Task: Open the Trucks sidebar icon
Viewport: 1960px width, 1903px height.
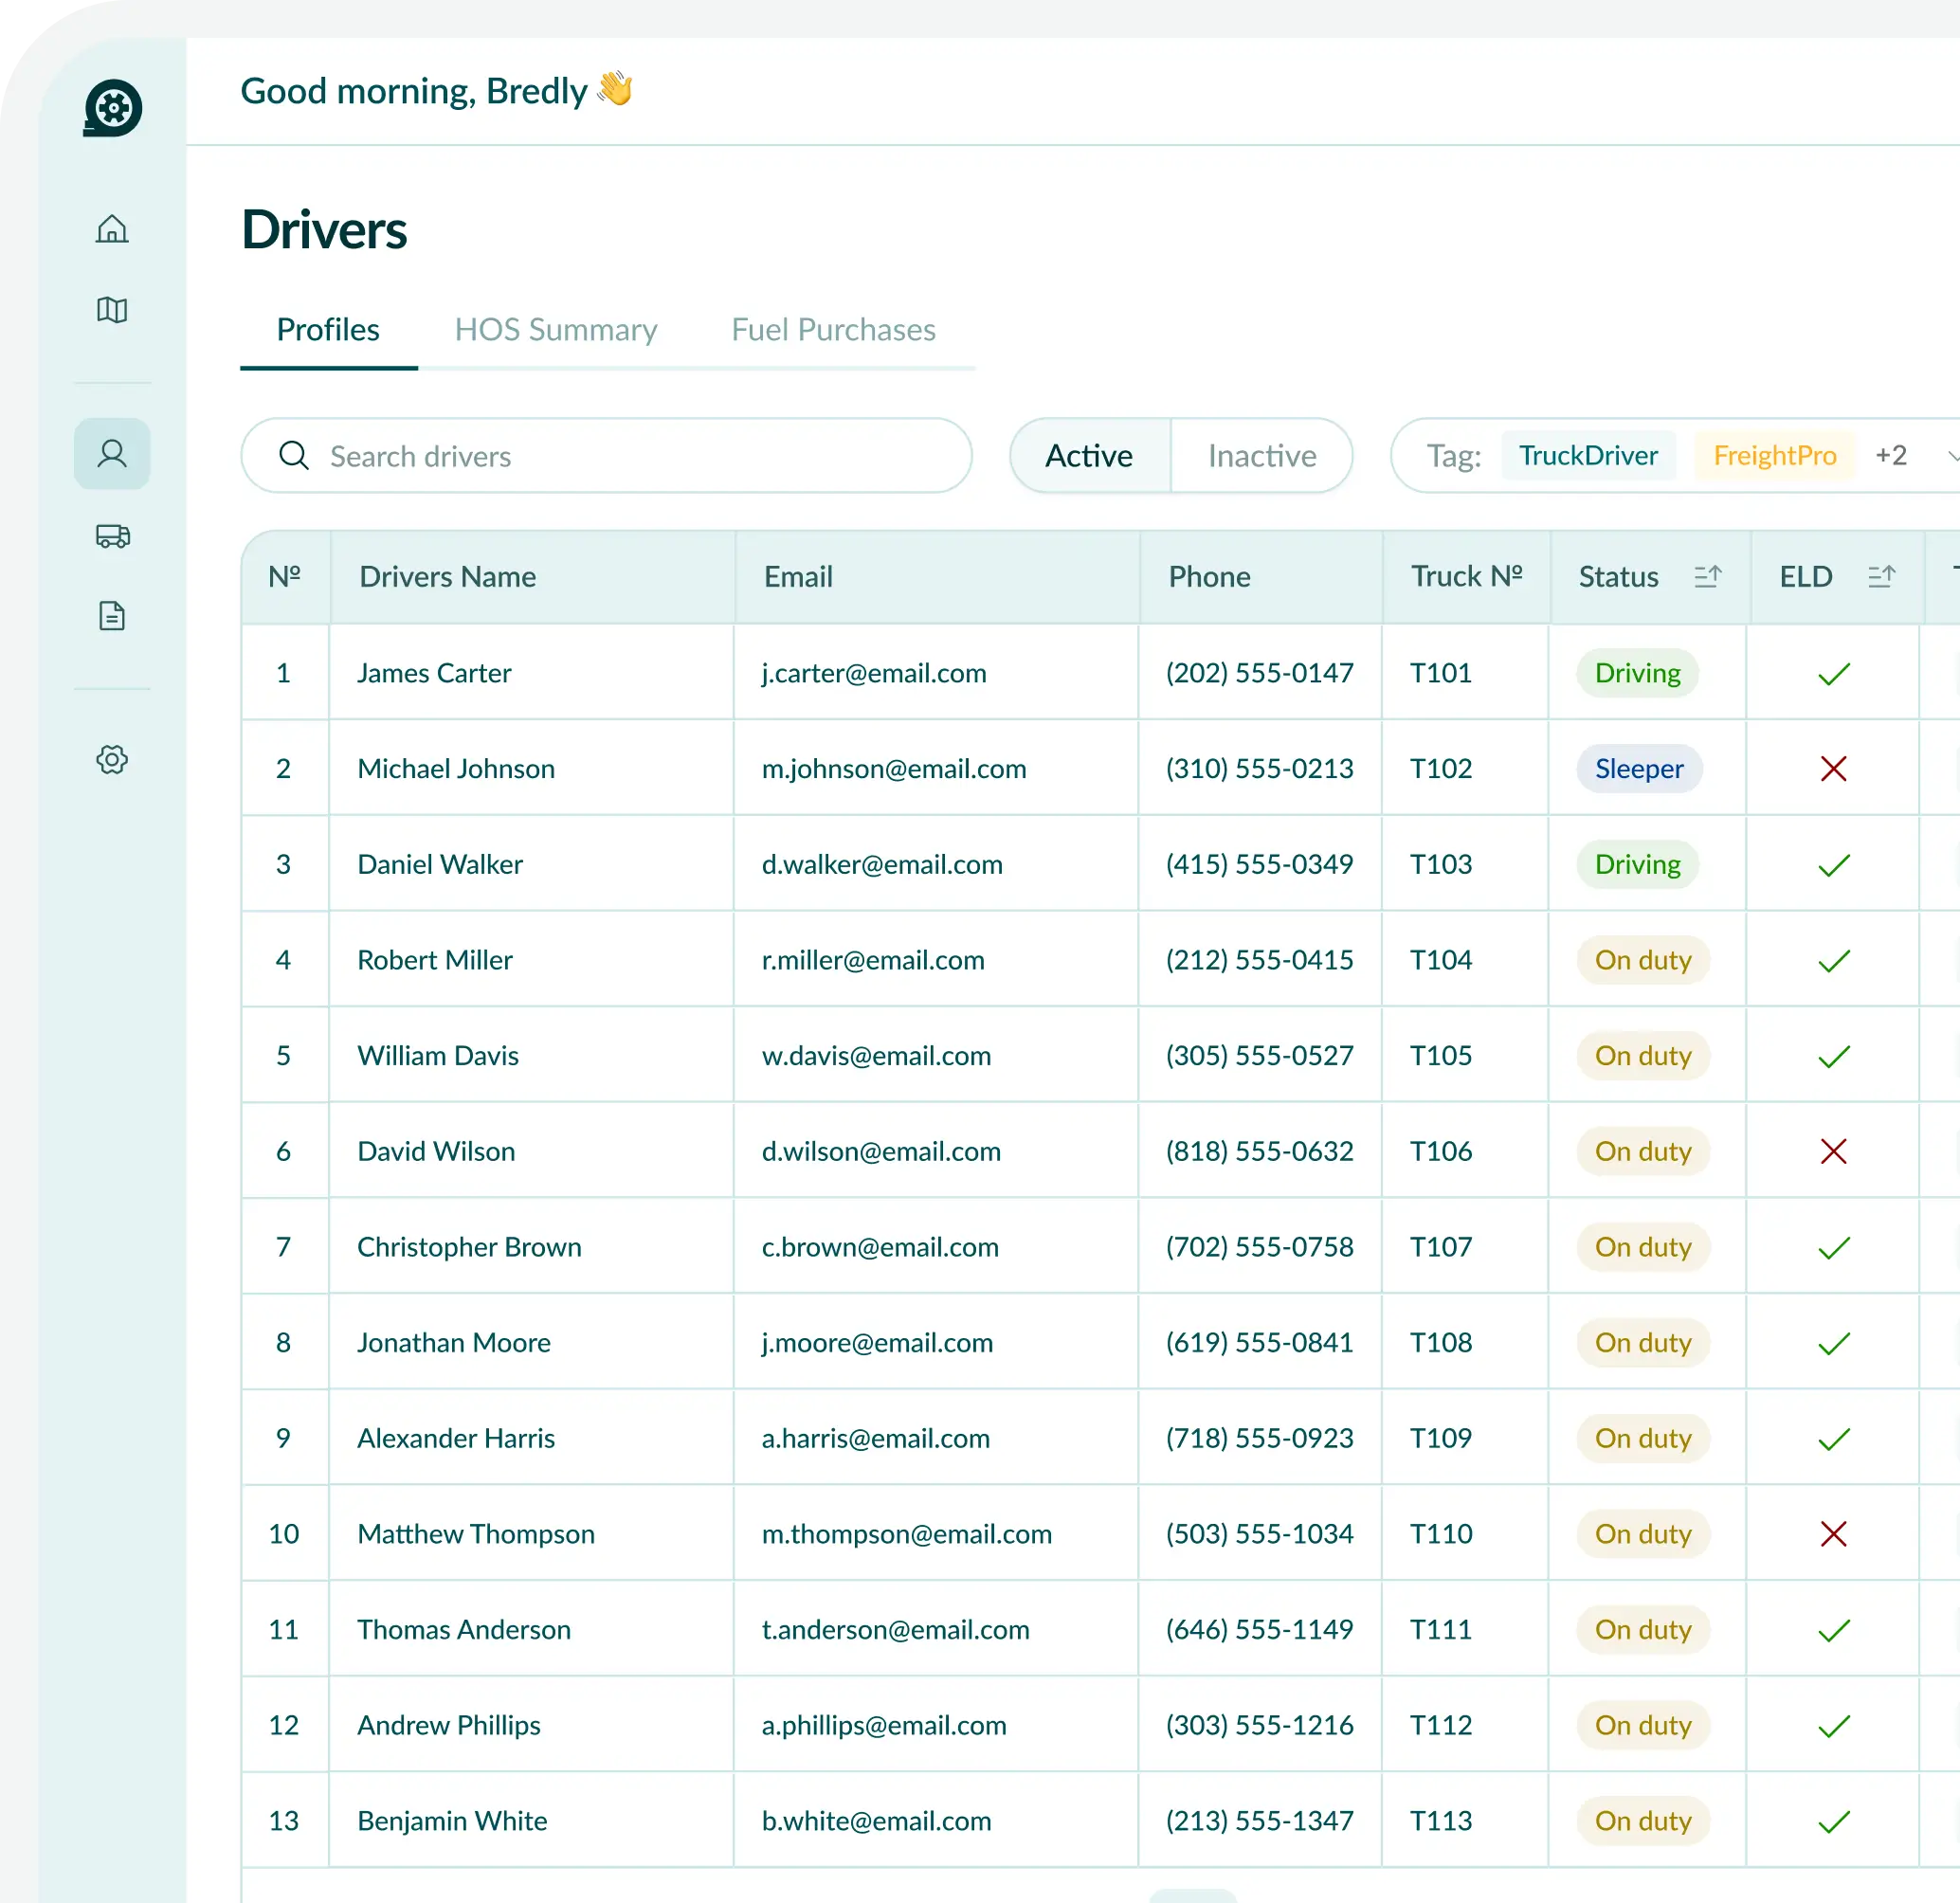Action: click(112, 536)
